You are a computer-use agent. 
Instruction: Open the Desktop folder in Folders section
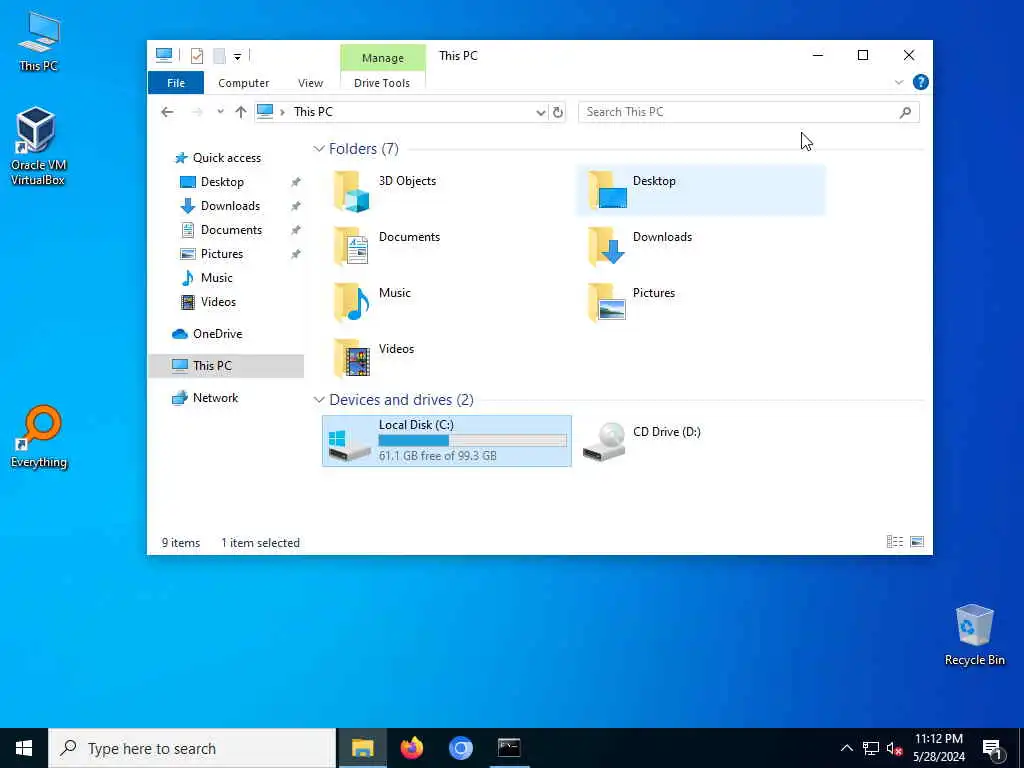(x=701, y=191)
